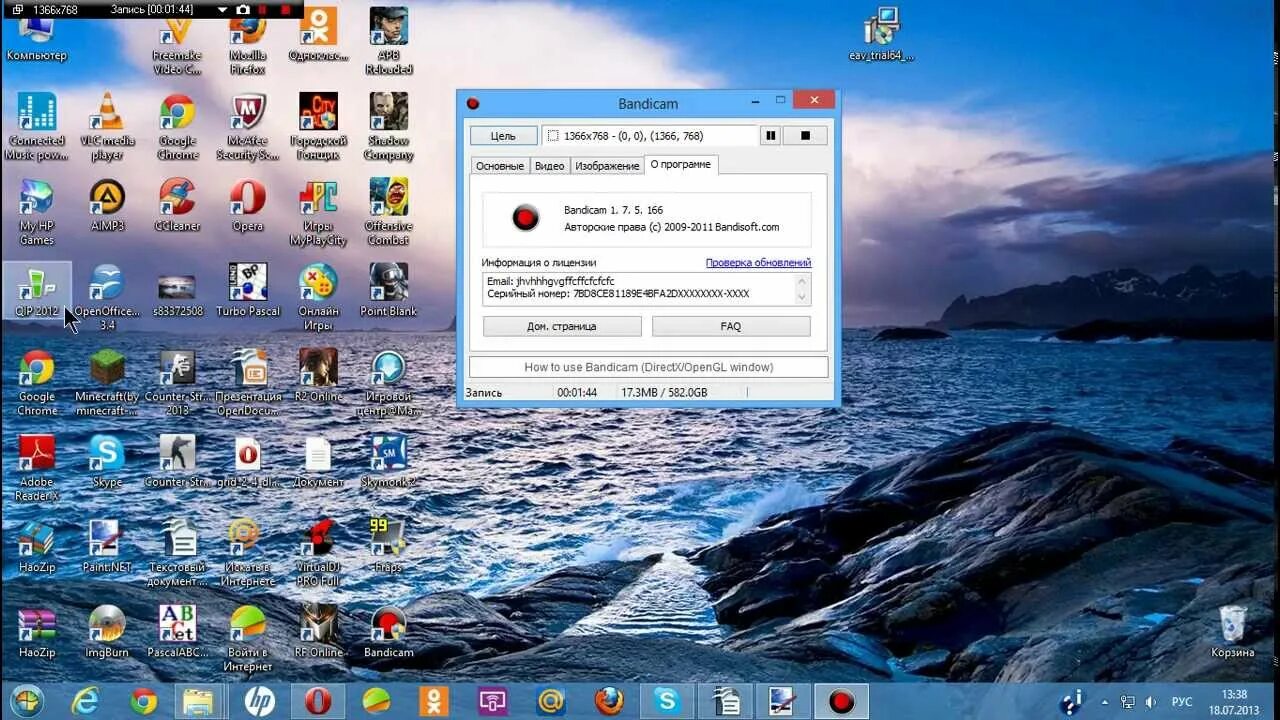Switch to the Видео tab
1280x720 pixels.
550,166
